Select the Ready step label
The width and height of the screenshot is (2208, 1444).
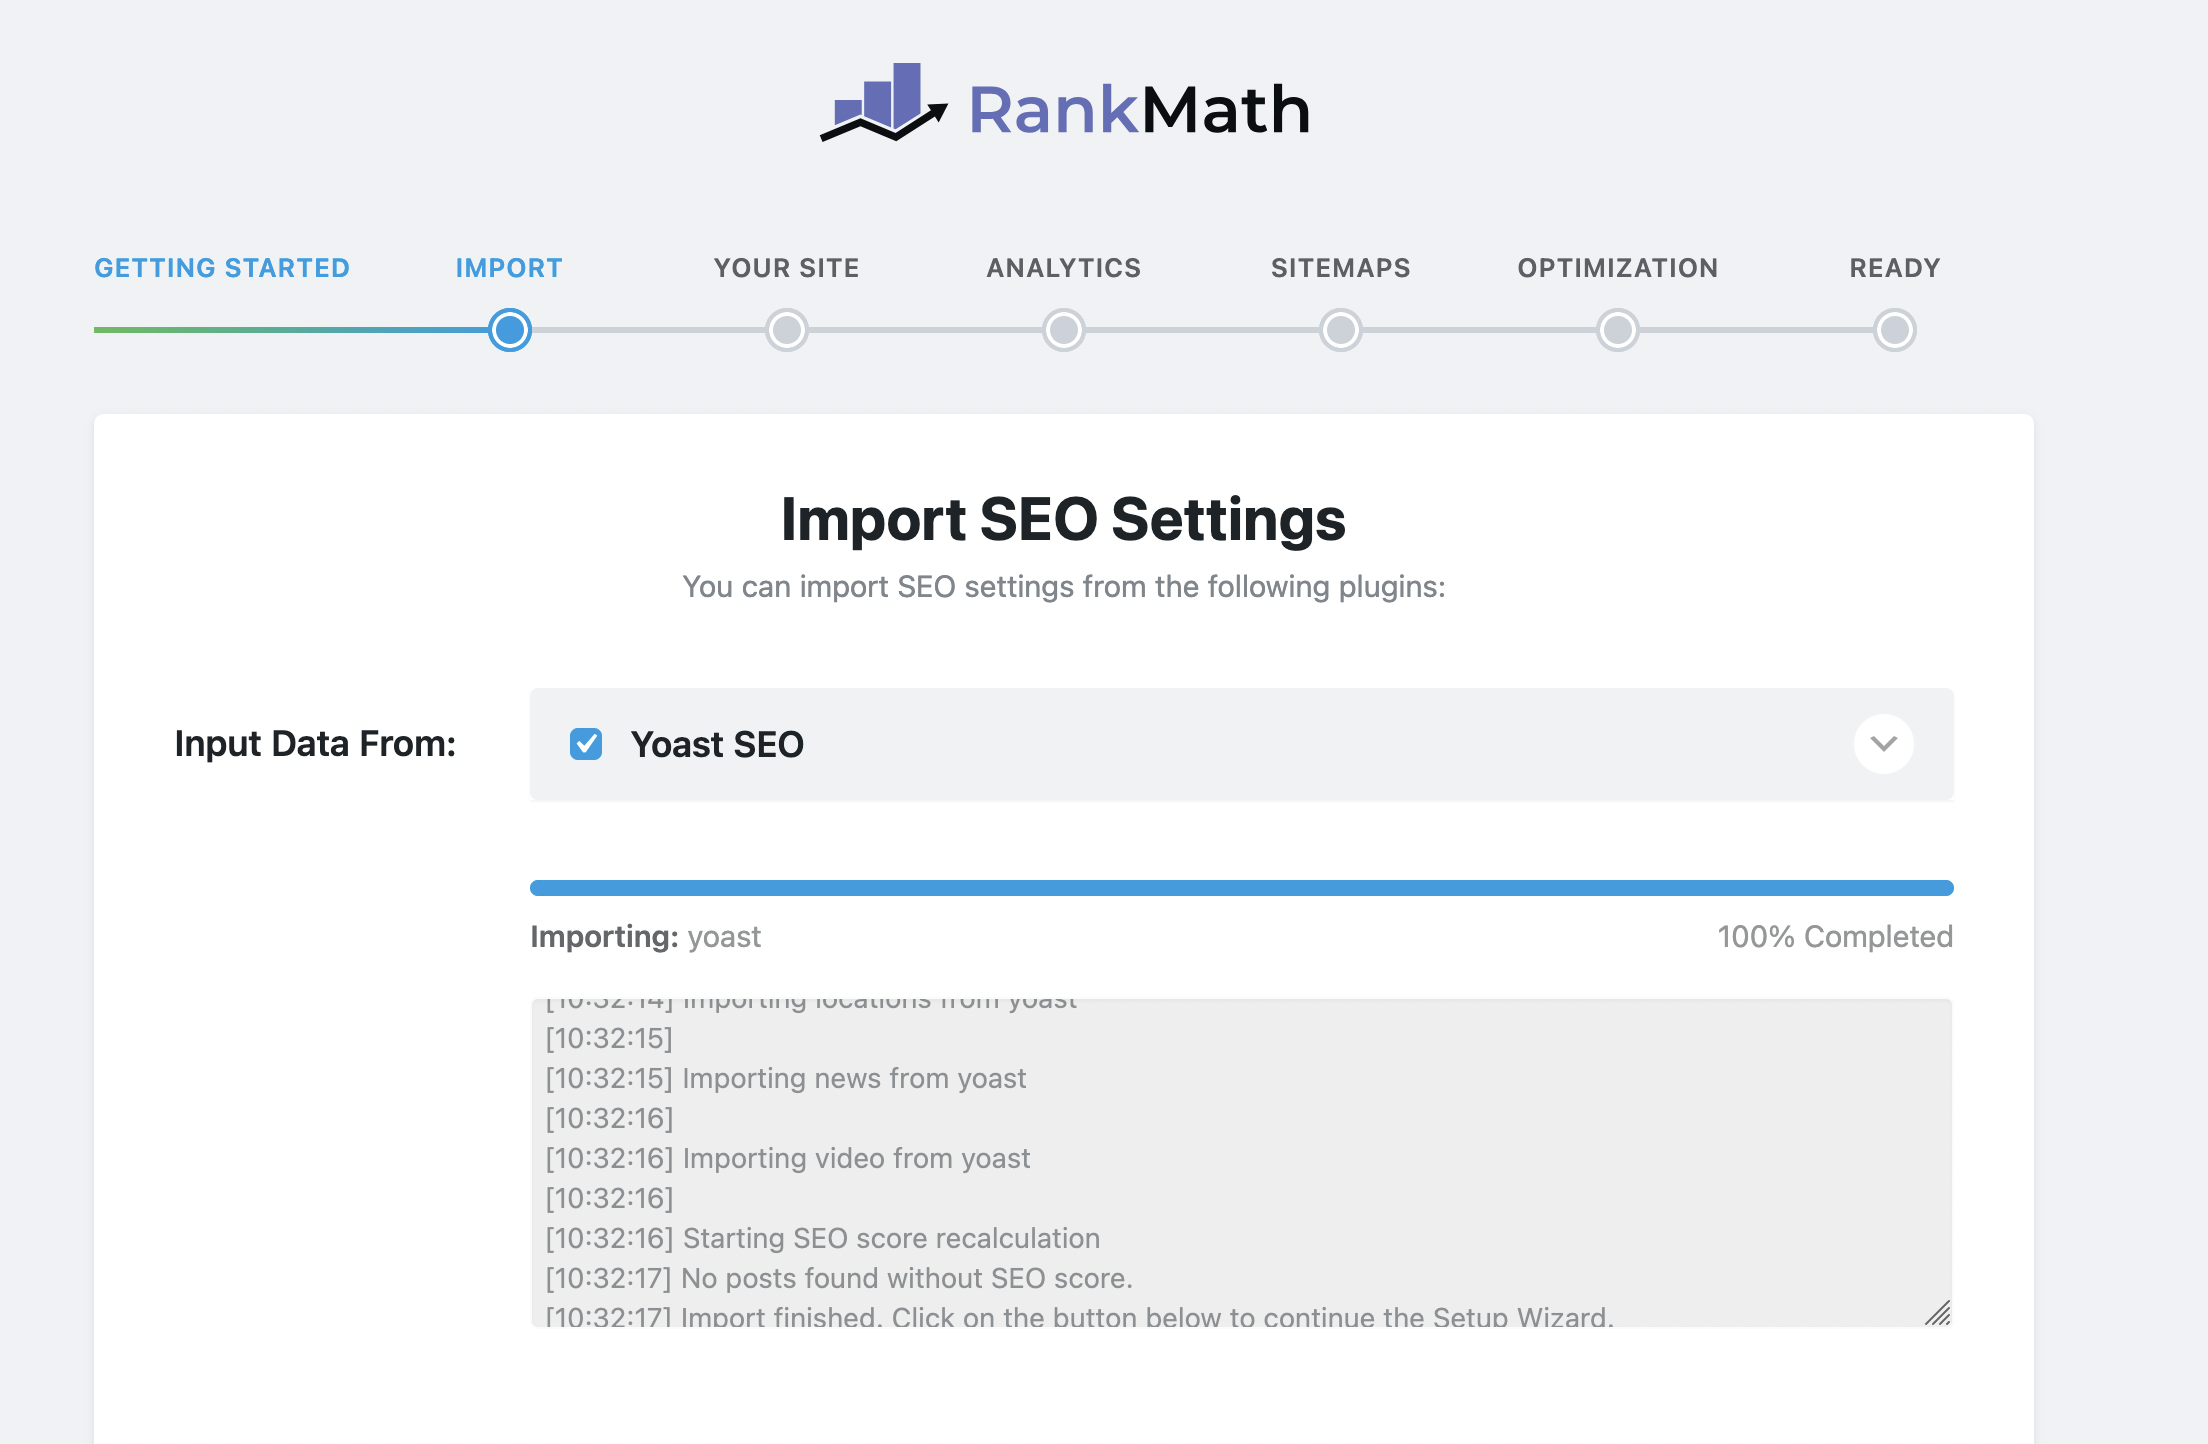[1895, 268]
